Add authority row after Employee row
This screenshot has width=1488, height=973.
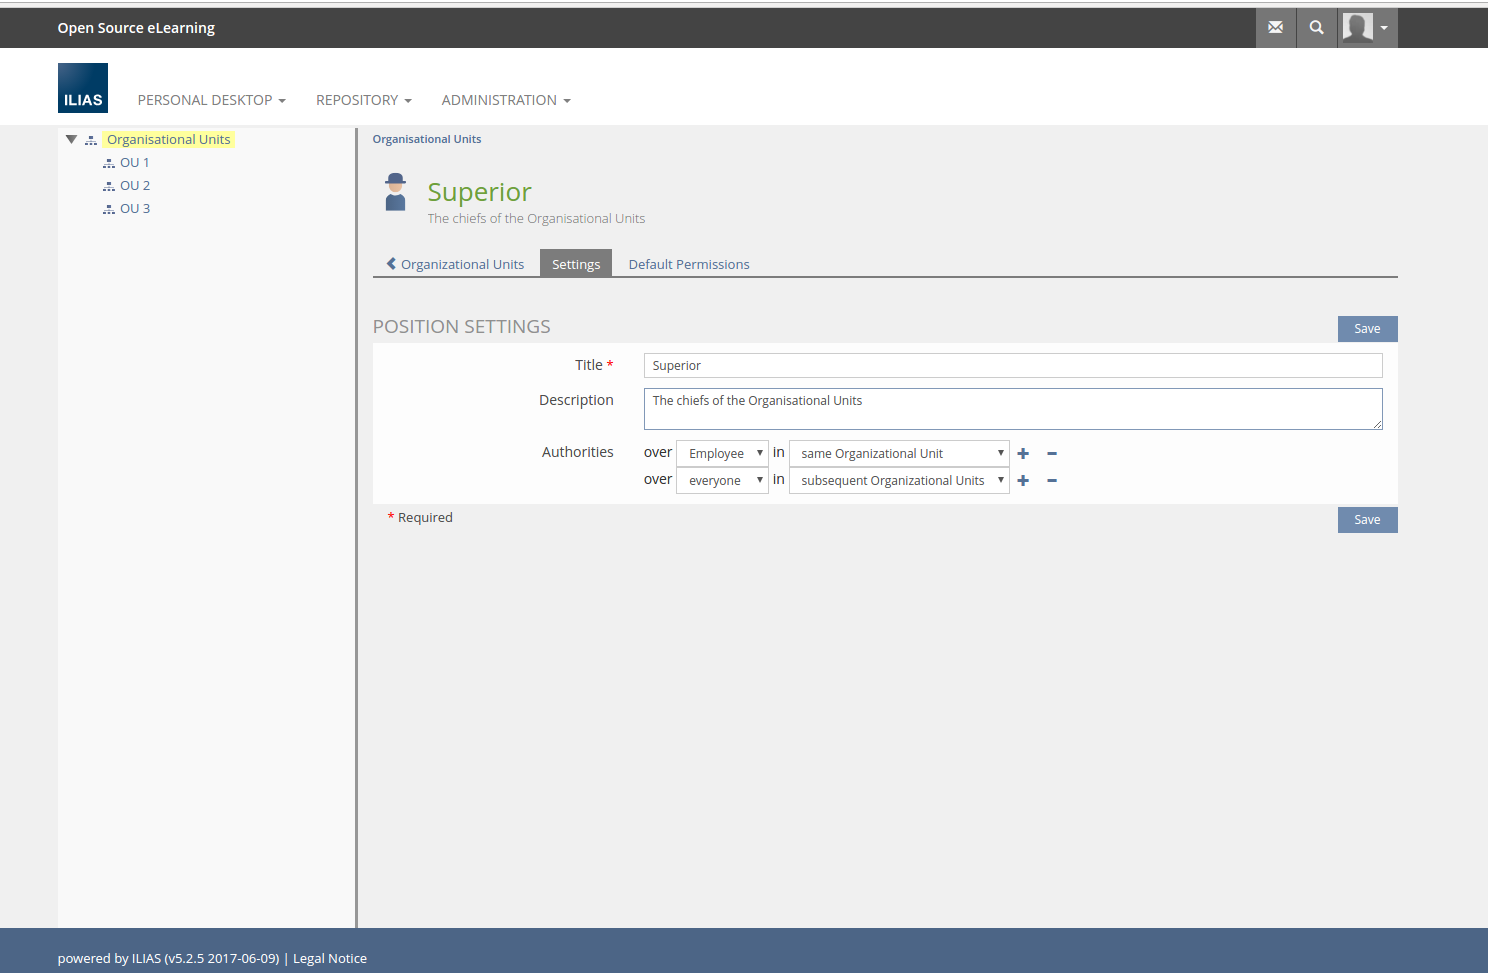tap(1023, 454)
